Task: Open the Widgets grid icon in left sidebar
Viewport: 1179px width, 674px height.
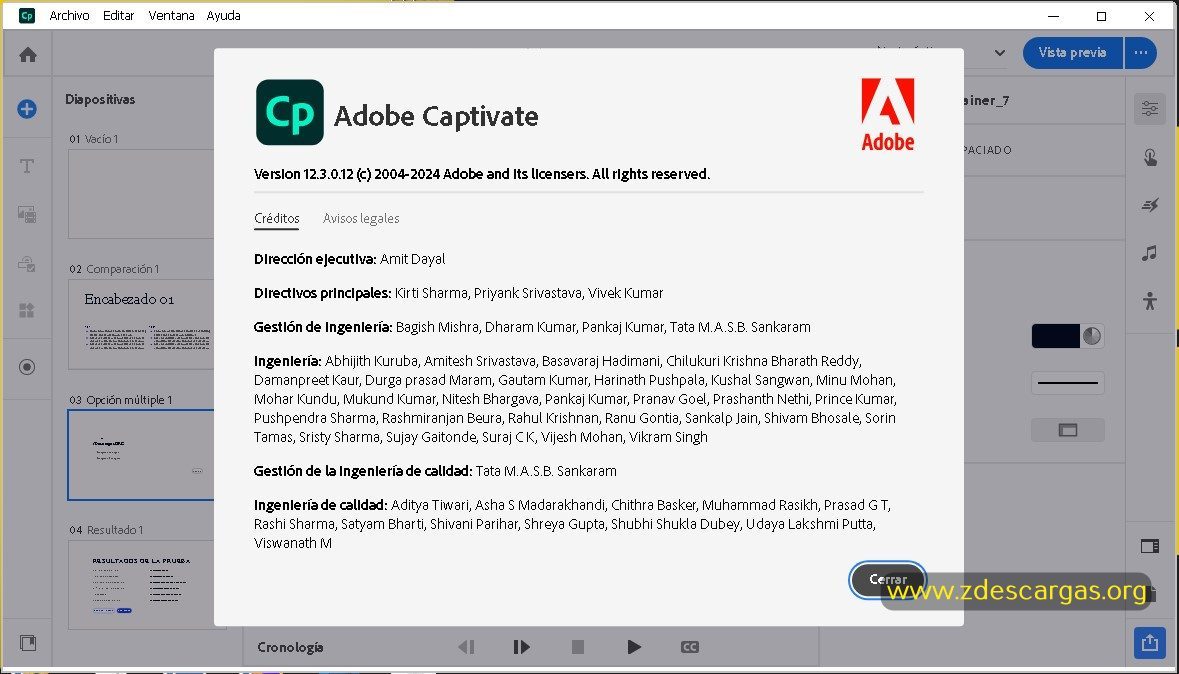Action: tap(27, 311)
